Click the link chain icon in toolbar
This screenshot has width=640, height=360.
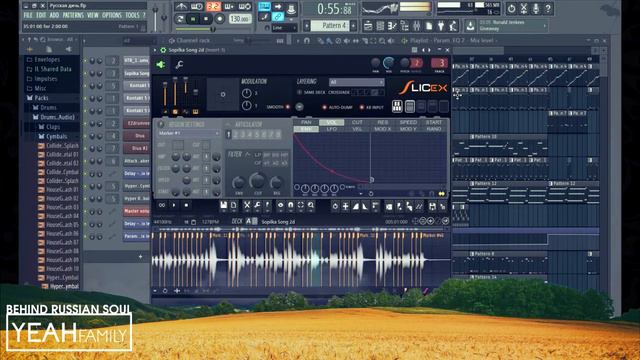coord(278,17)
